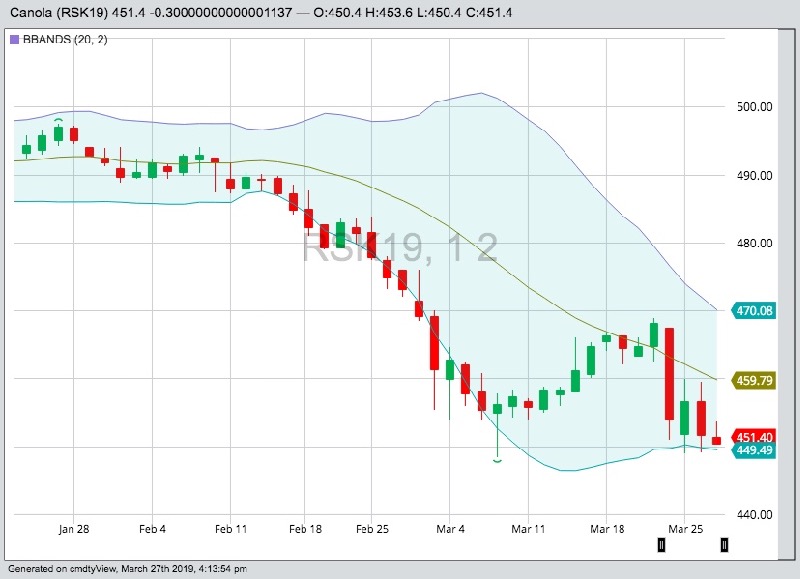Viewport: 800px width, 579px height.
Task: Click the 470.08 upper band price tag
Action: (x=754, y=310)
